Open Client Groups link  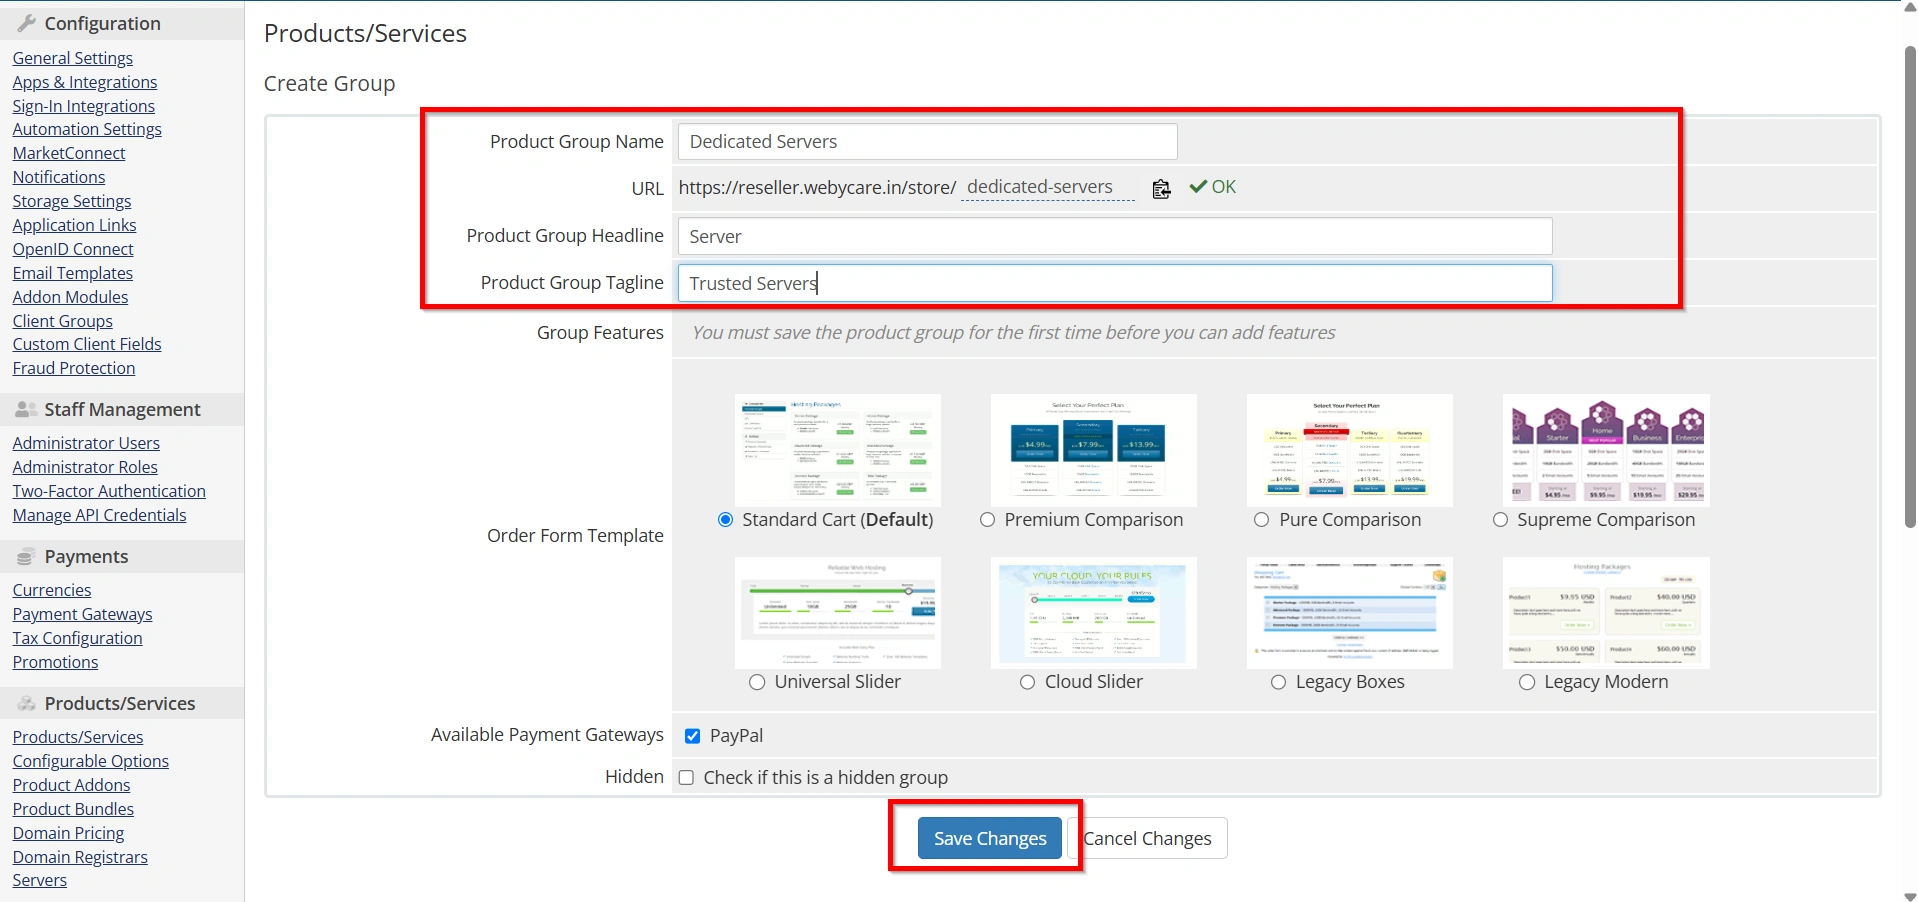pos(63,321)
